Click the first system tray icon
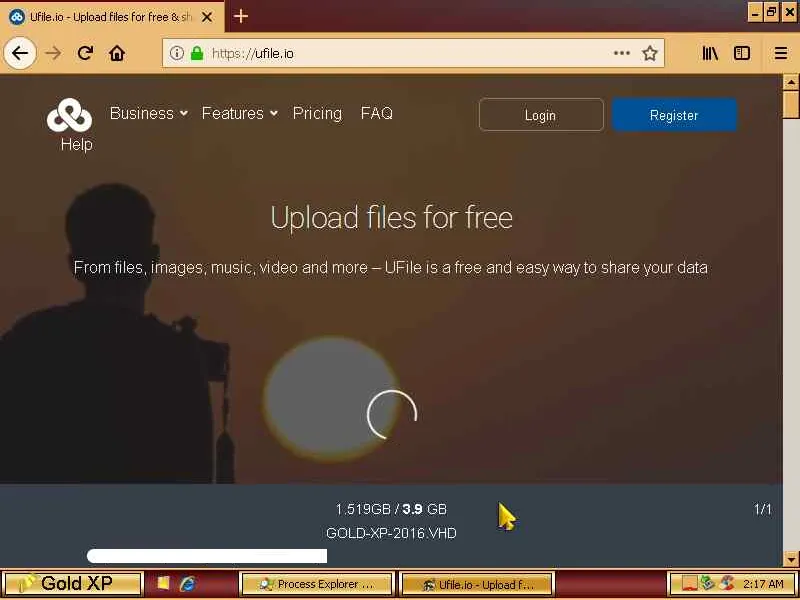Screen dimensions: 800x600 point(689,583)
